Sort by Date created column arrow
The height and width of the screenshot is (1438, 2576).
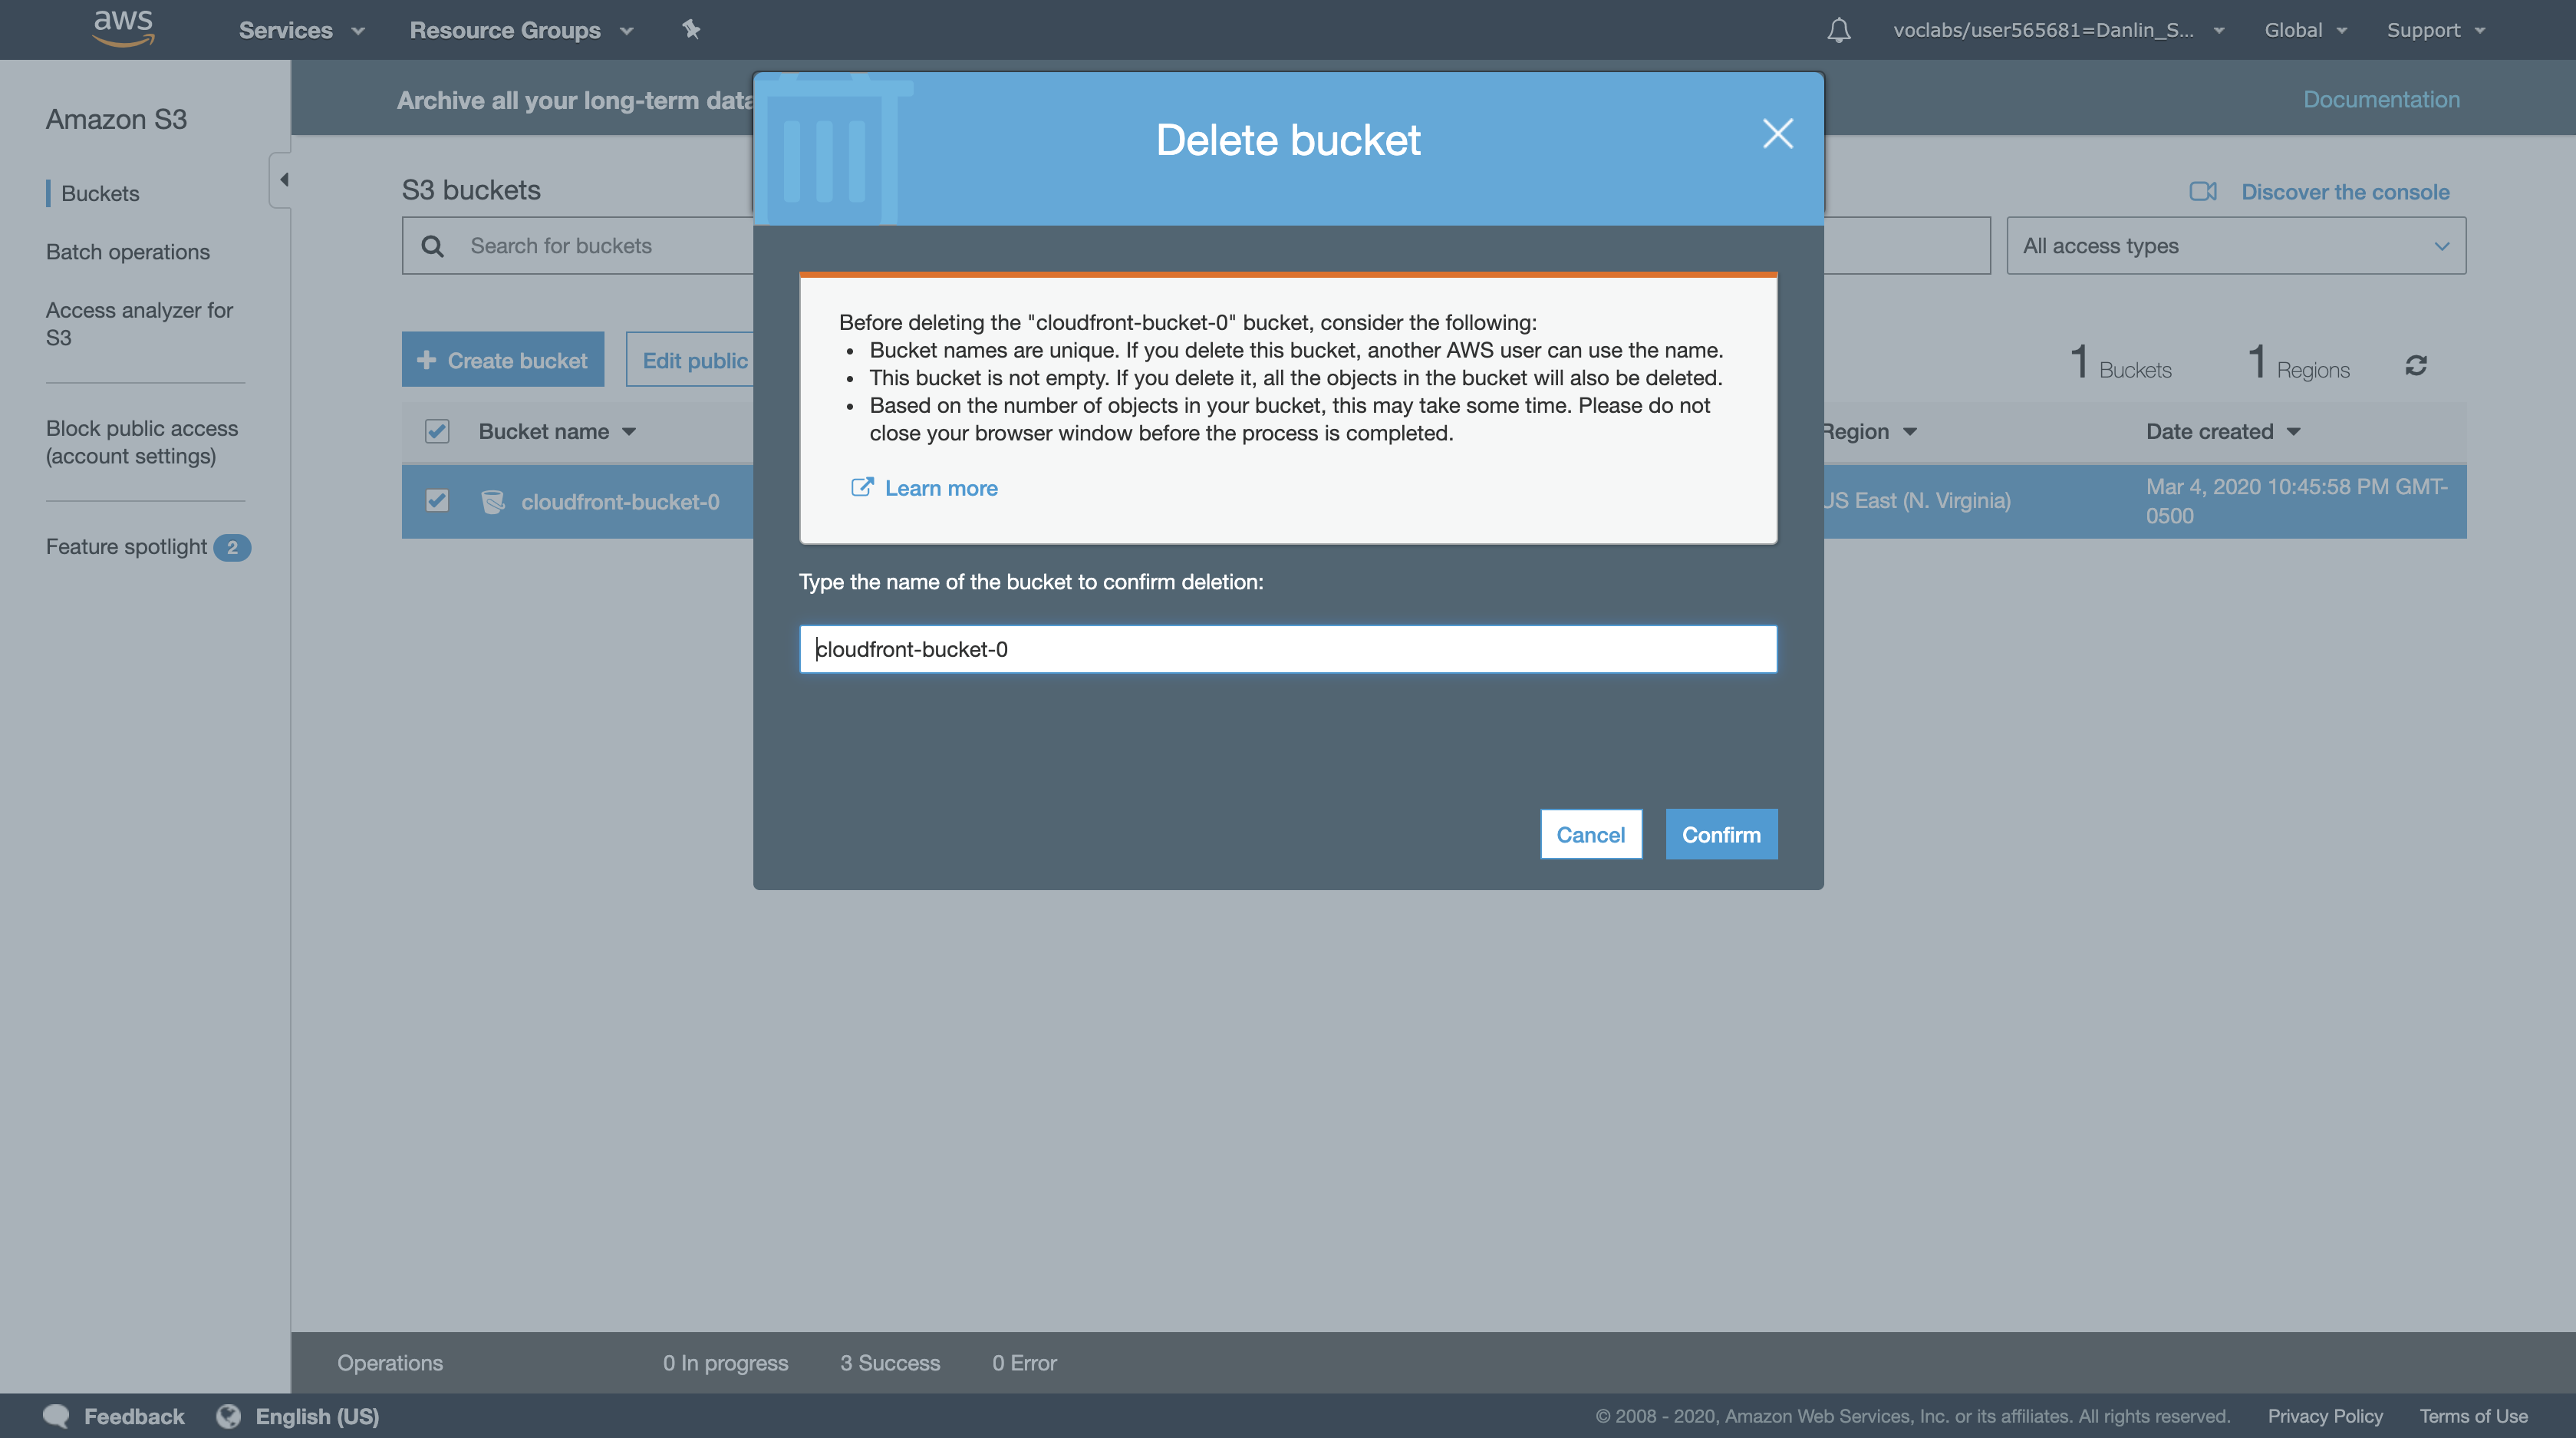2294,432
